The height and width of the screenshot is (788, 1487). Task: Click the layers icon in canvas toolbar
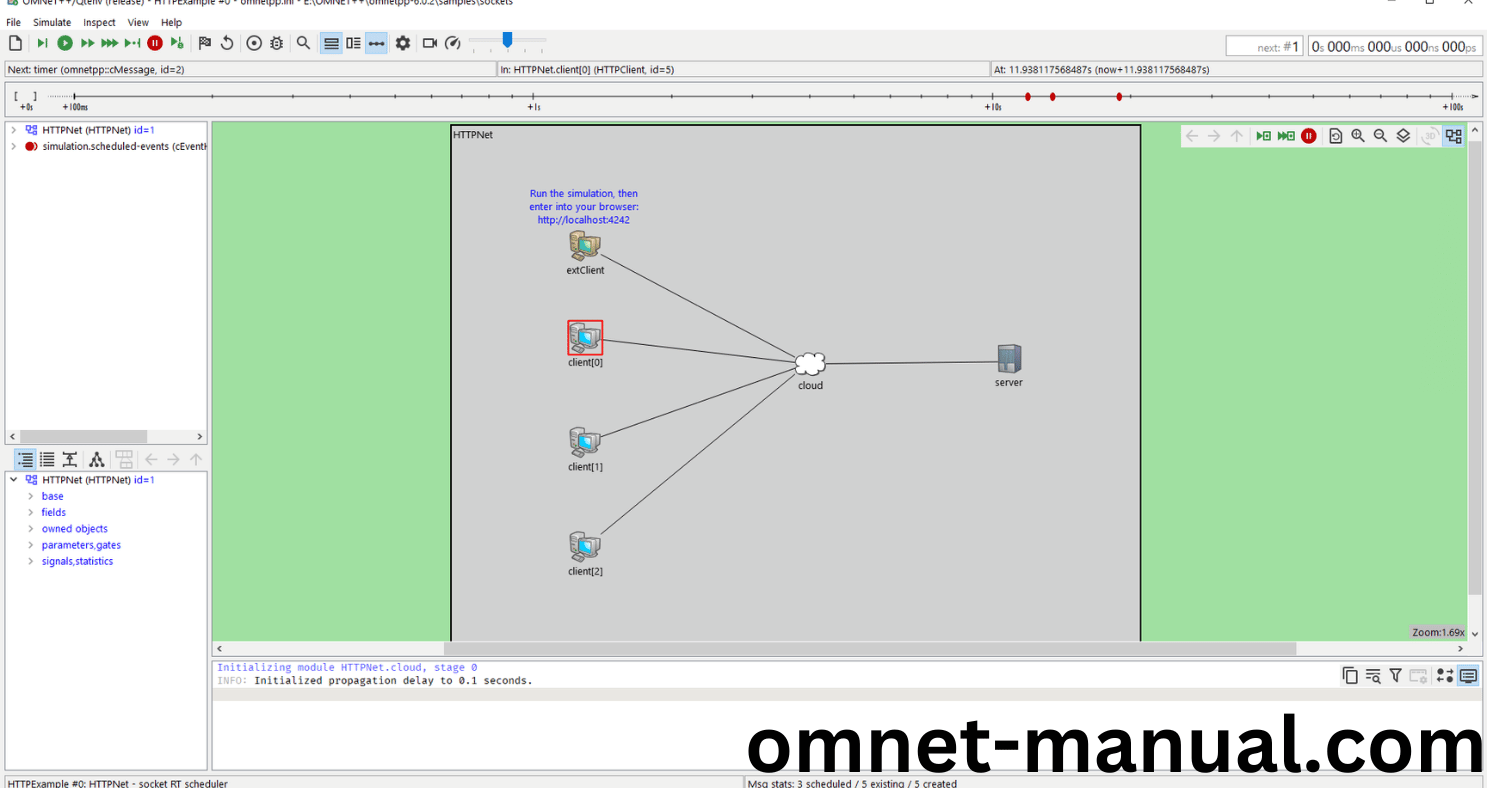pos(1403,136)
